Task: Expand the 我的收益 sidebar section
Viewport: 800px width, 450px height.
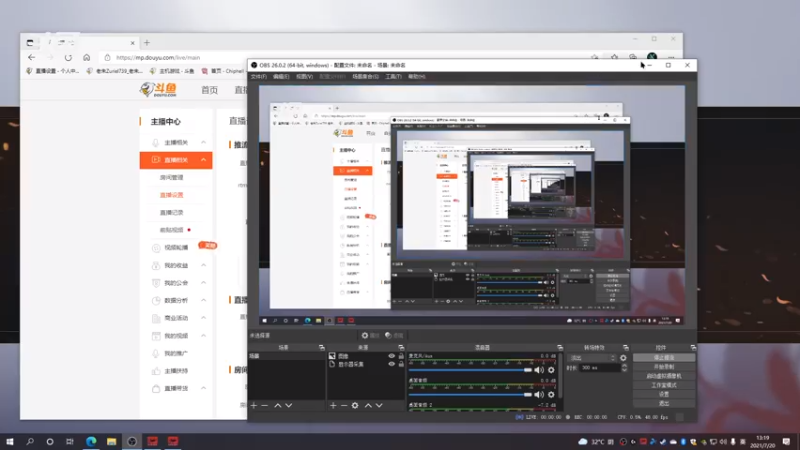Action: (204, 265)
